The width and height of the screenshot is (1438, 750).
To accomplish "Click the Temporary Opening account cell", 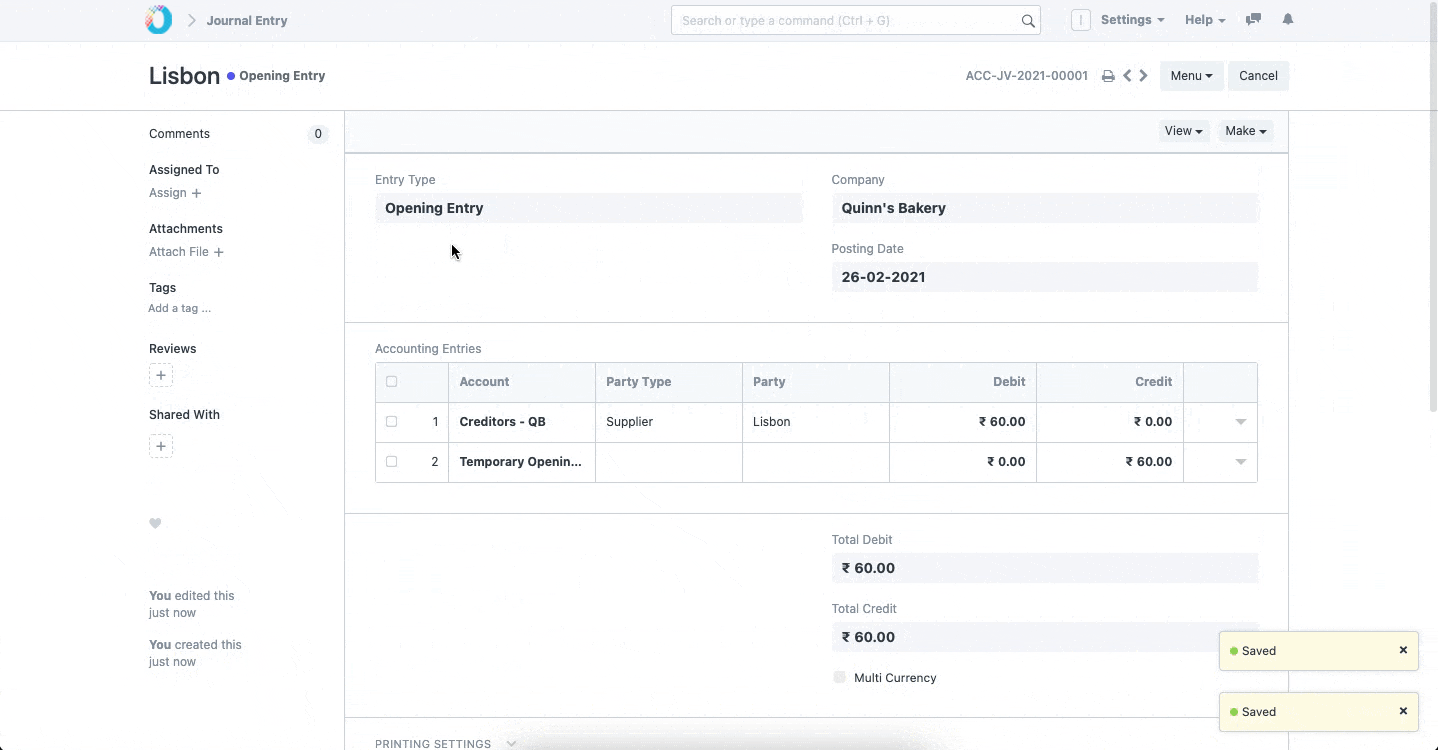I will (x=522, y=462).
